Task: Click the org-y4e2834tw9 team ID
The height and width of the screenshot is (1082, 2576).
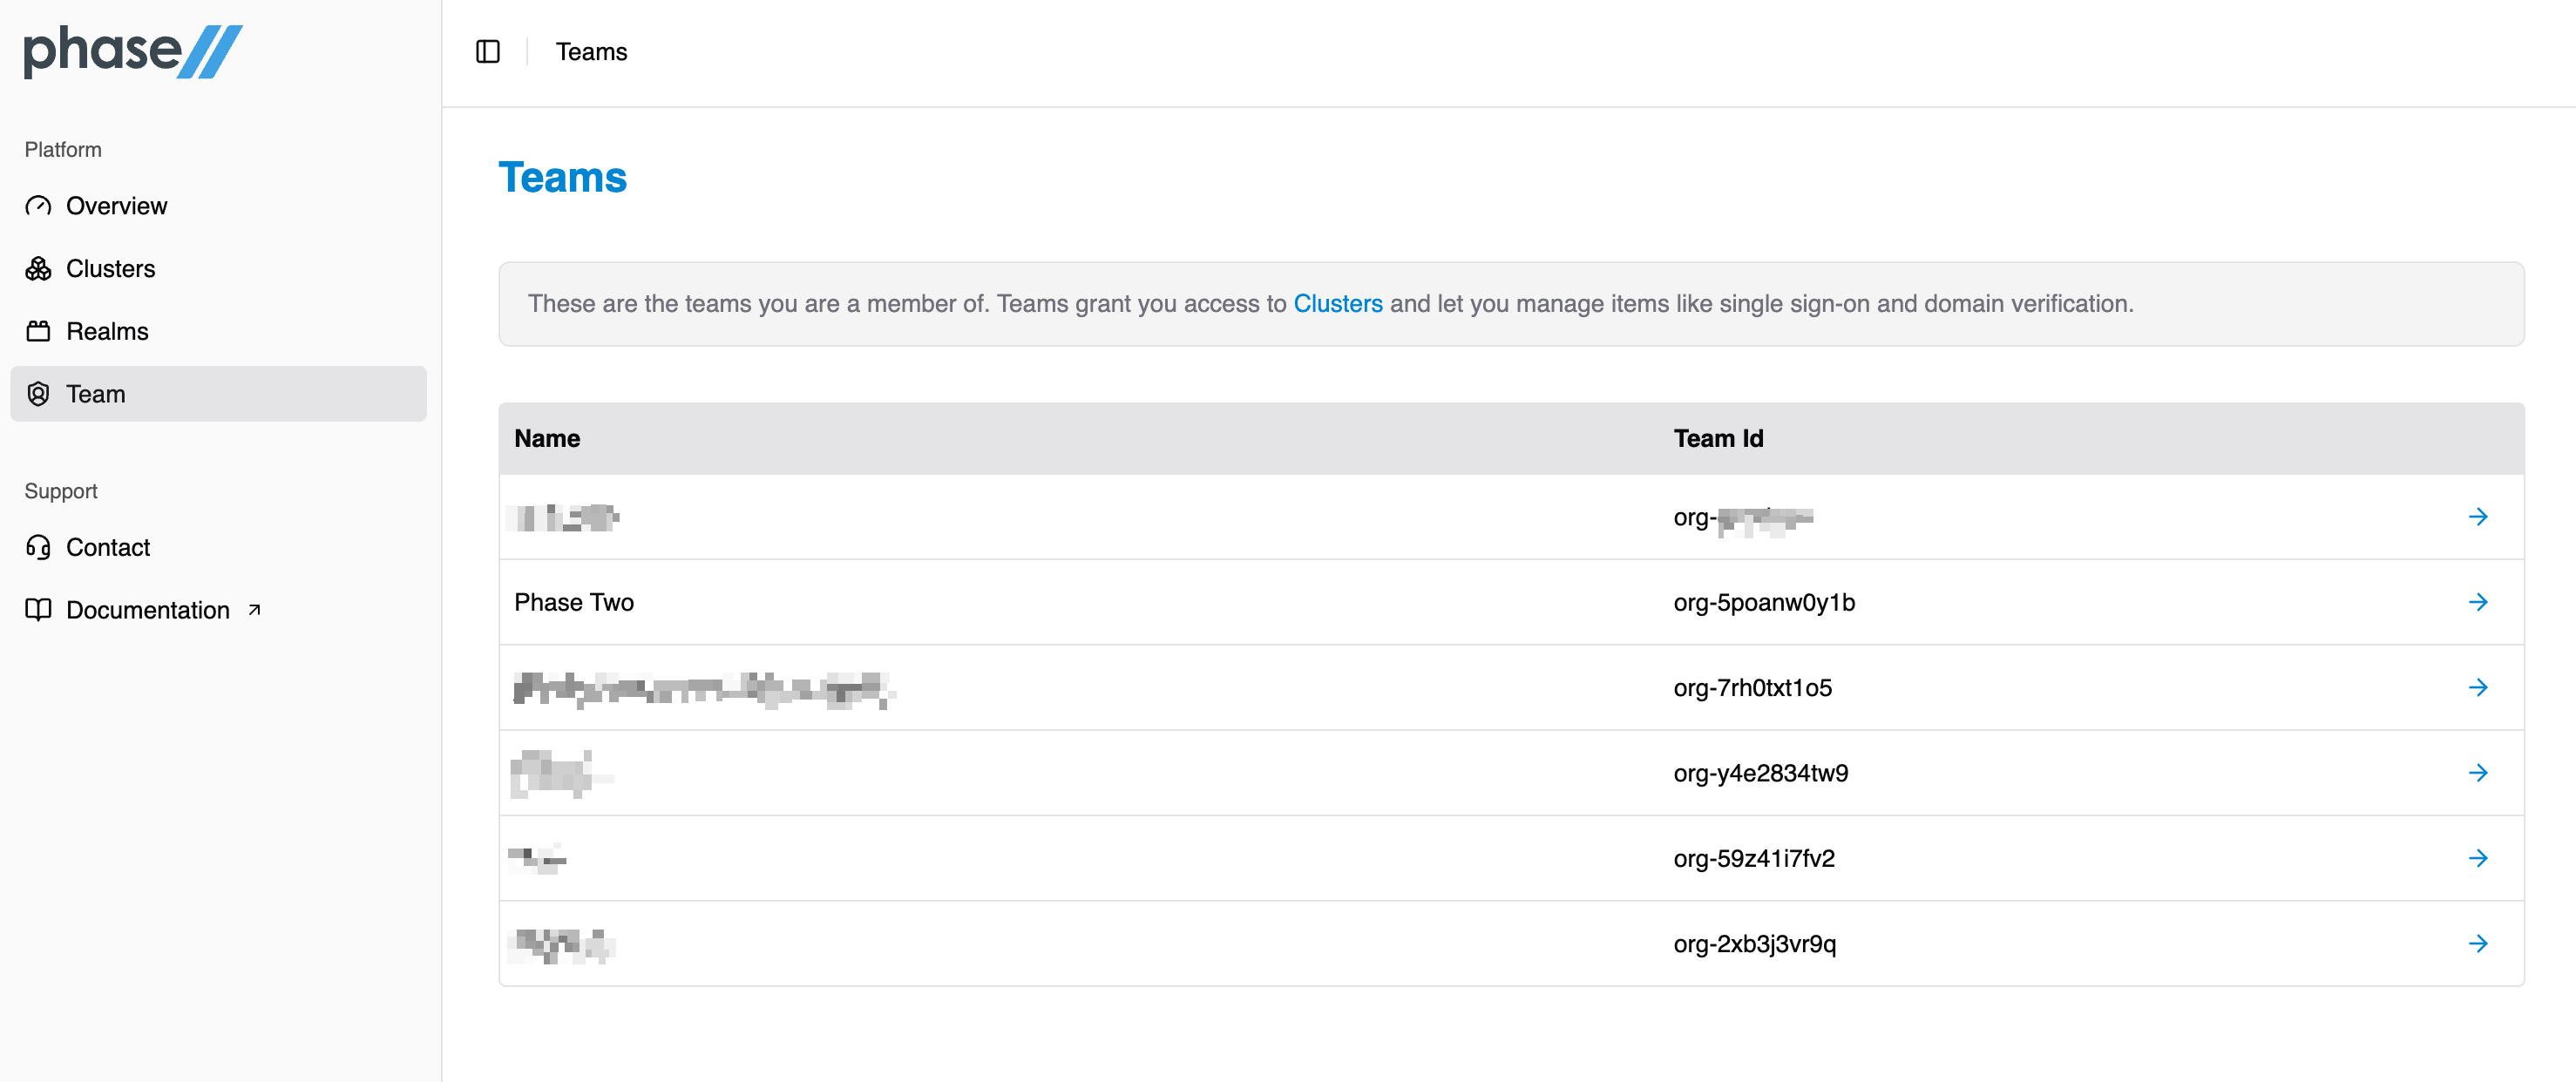Action: click(1760, 773)
